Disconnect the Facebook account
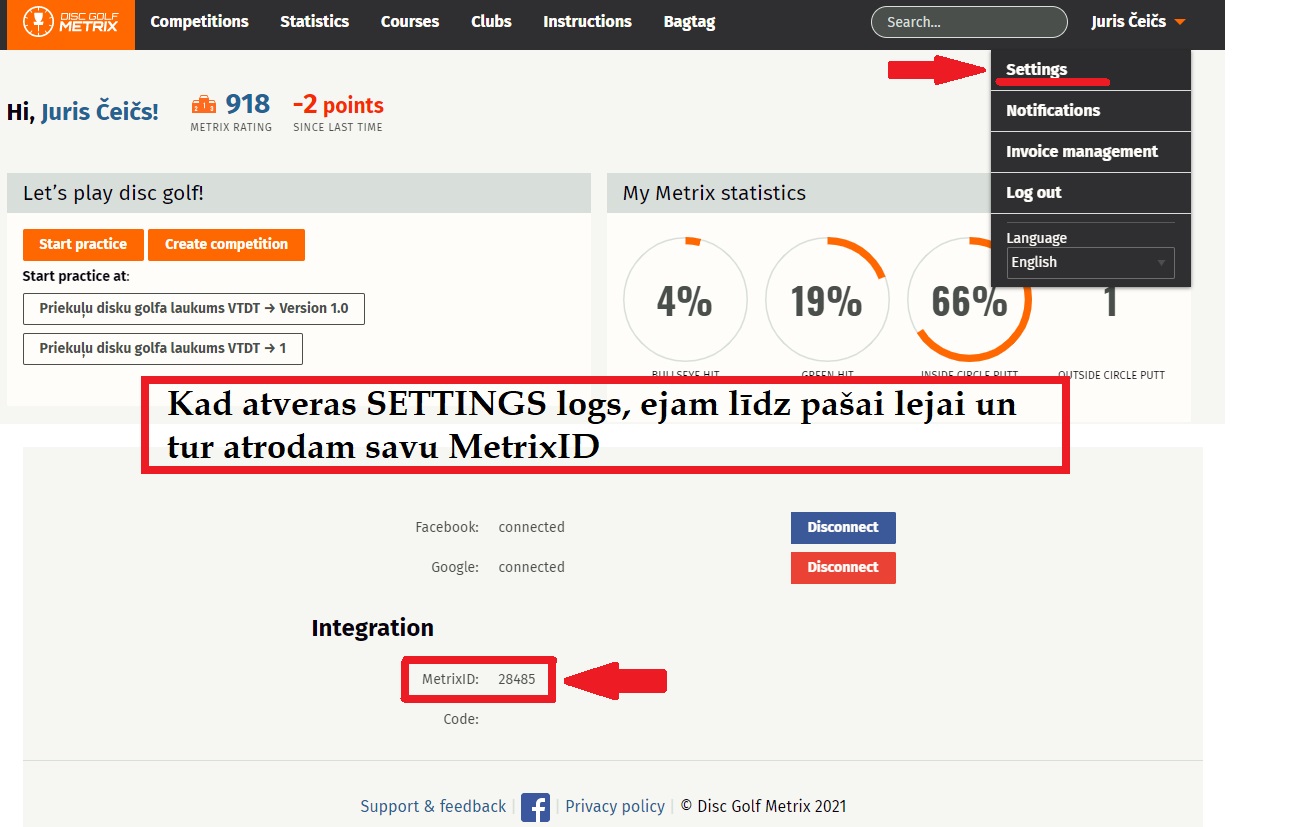Image resolution: width=1308 pixels, height=827 pixels. [x=842, y=527]
